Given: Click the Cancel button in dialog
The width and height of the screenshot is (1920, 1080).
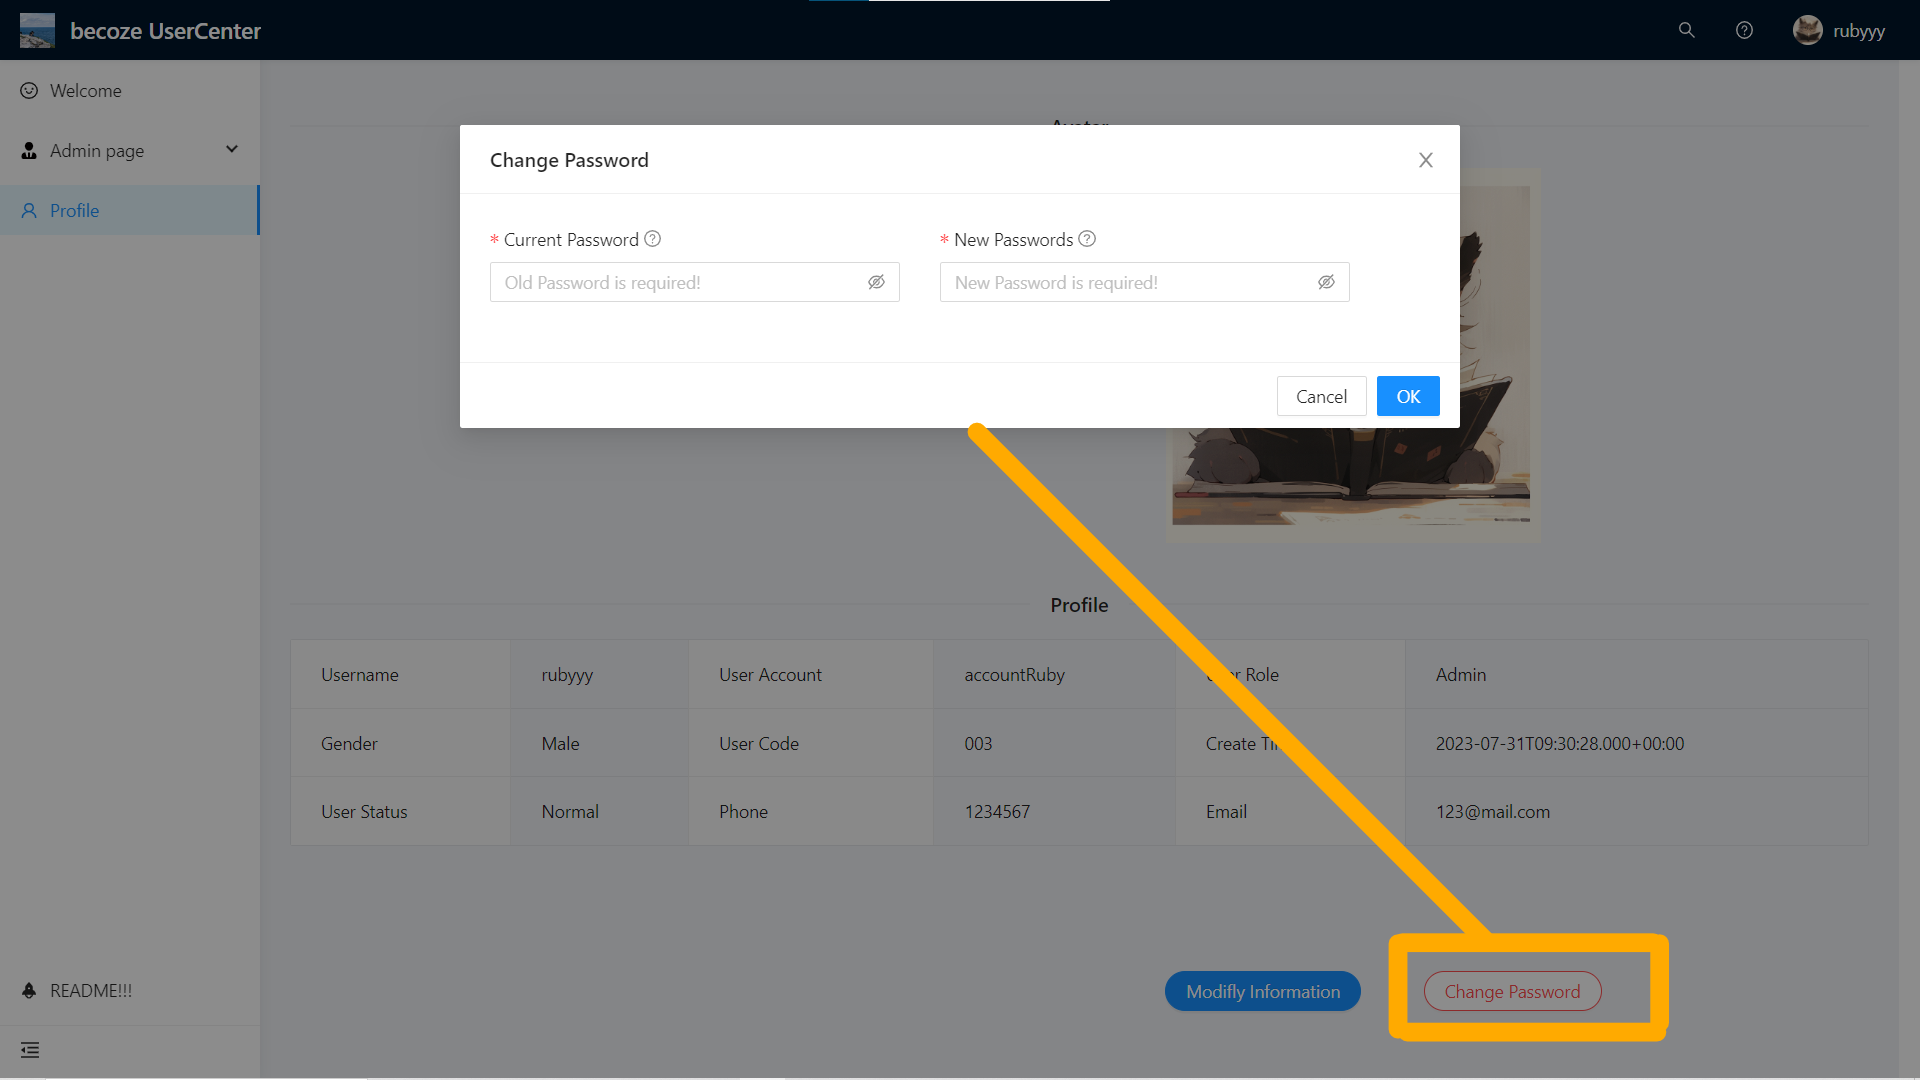Looking at the screenshot, I should 1321,396.
